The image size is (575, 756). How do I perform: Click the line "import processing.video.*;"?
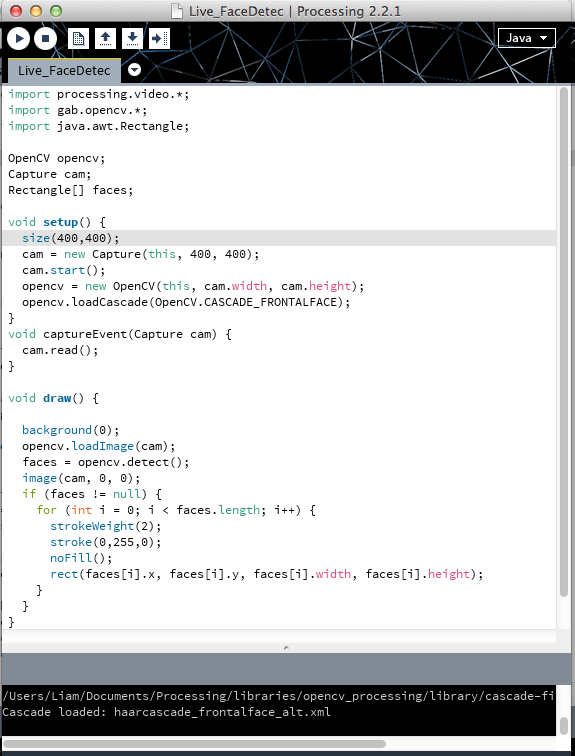[99, 94]
